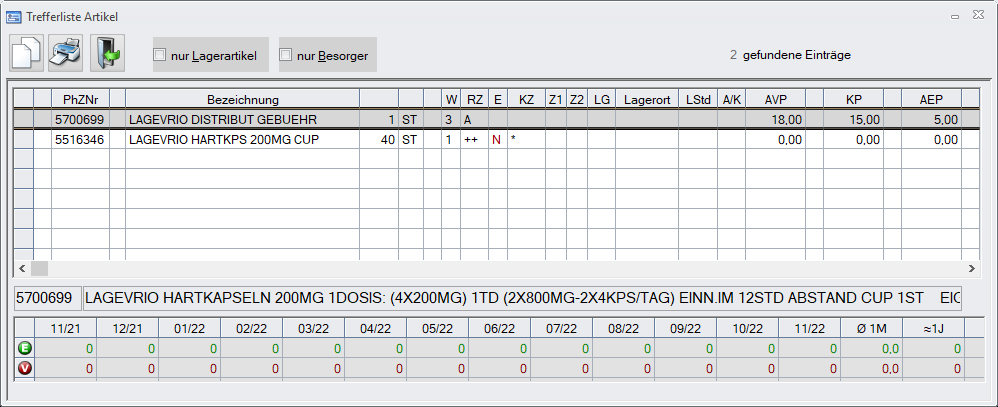Click the red V row icon
This screenshot has height=407, width=998.
pyautogui.click(x=25, y=368)
